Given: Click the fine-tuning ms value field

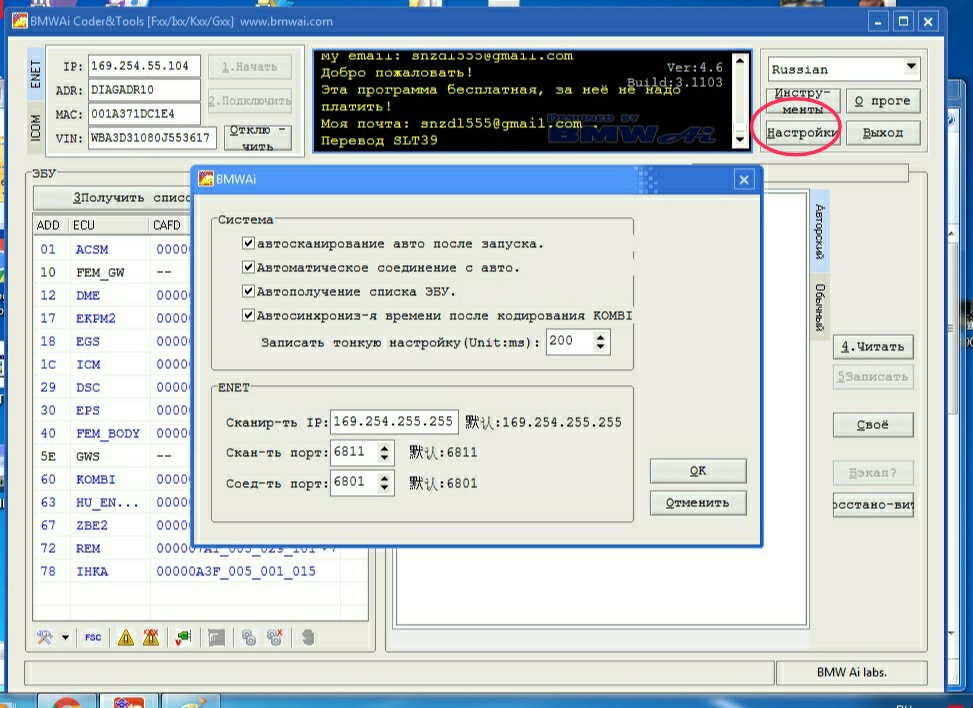Looking at the screenshot, I should click(x=570, y=341).
